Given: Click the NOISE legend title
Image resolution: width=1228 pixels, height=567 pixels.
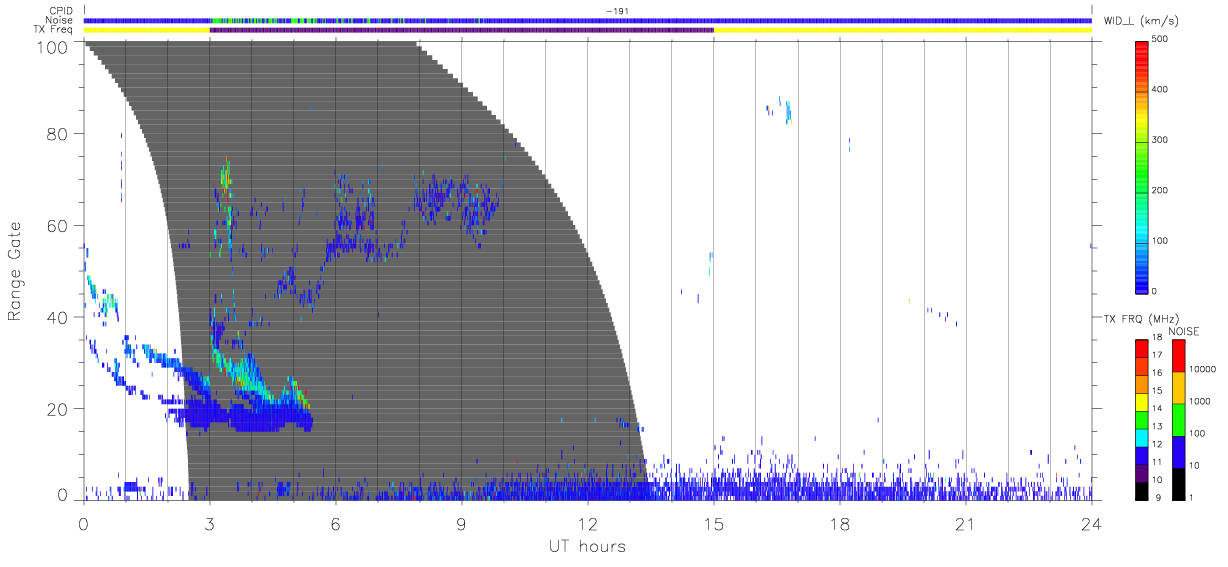Looking at the screenshot, I should [x=1184, y=331].
